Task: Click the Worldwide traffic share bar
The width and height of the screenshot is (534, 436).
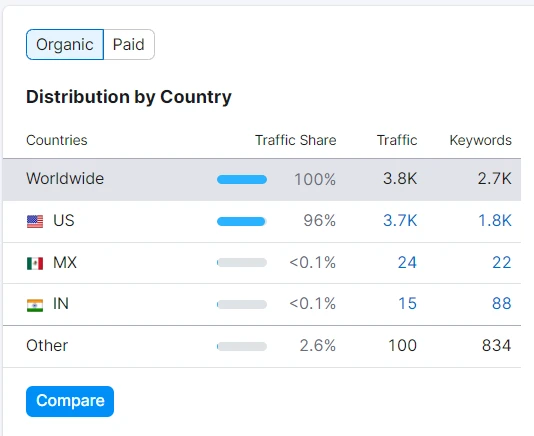Action: [242, 180]
